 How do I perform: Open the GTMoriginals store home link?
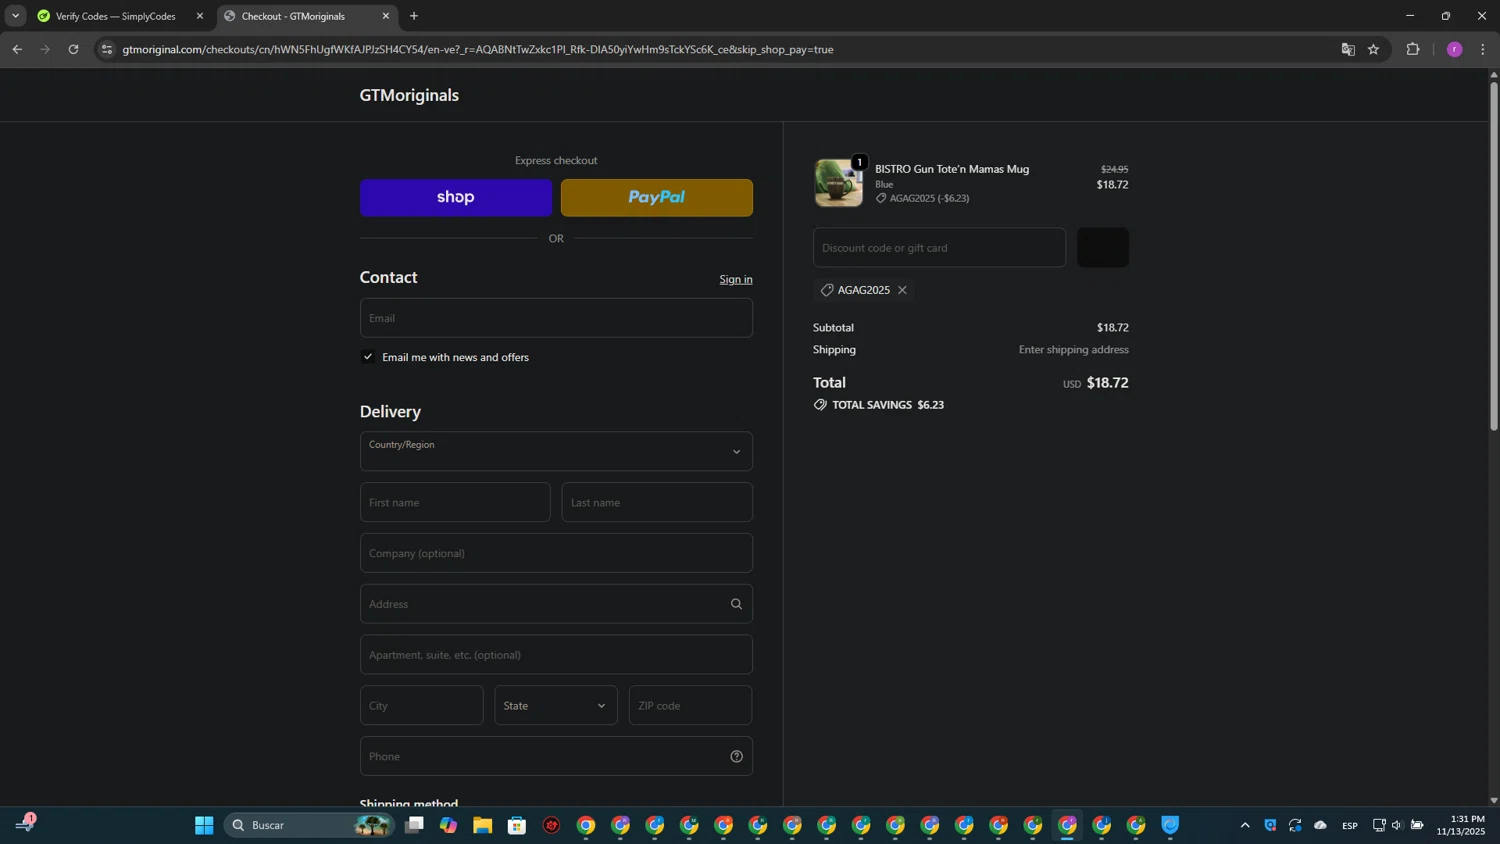coord(409,95)
